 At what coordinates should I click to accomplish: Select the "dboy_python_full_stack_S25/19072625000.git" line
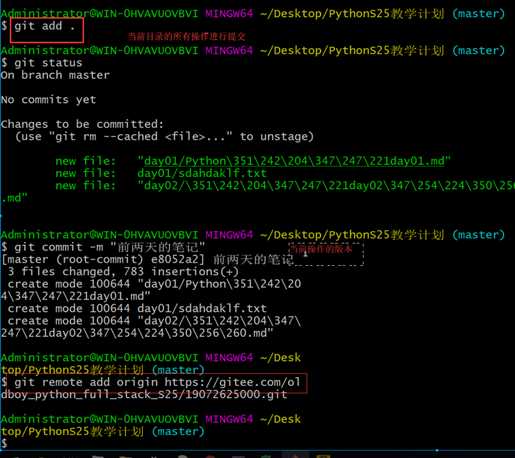pyautogui.click(x=144, y=395)
